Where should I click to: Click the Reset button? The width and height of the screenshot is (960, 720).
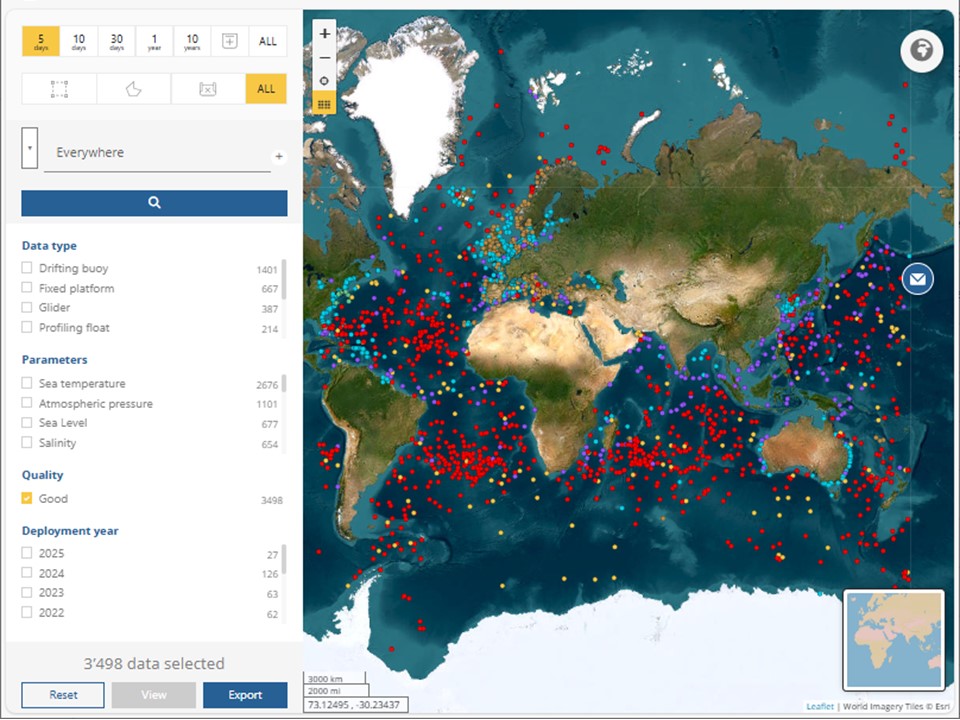63,695
